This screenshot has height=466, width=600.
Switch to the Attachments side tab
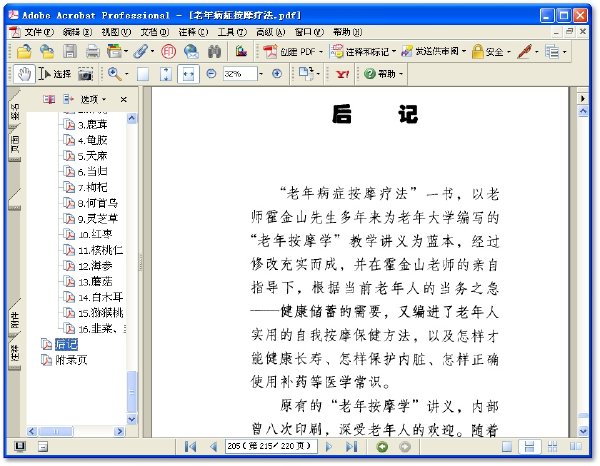pos(15,318)
